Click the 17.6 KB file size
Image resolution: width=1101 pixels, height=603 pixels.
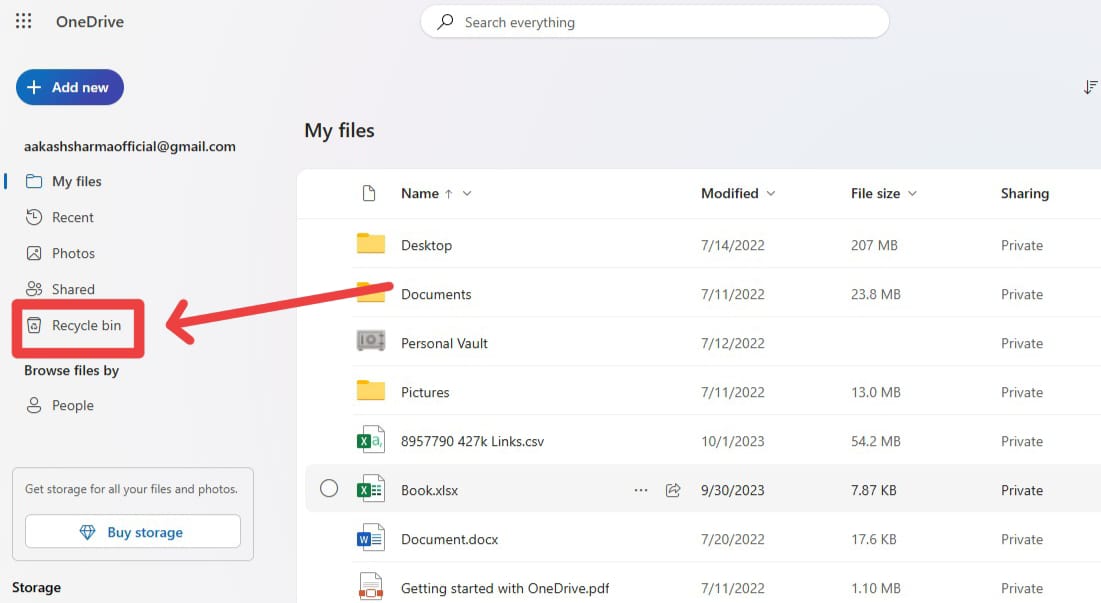(x=873, y=539)
